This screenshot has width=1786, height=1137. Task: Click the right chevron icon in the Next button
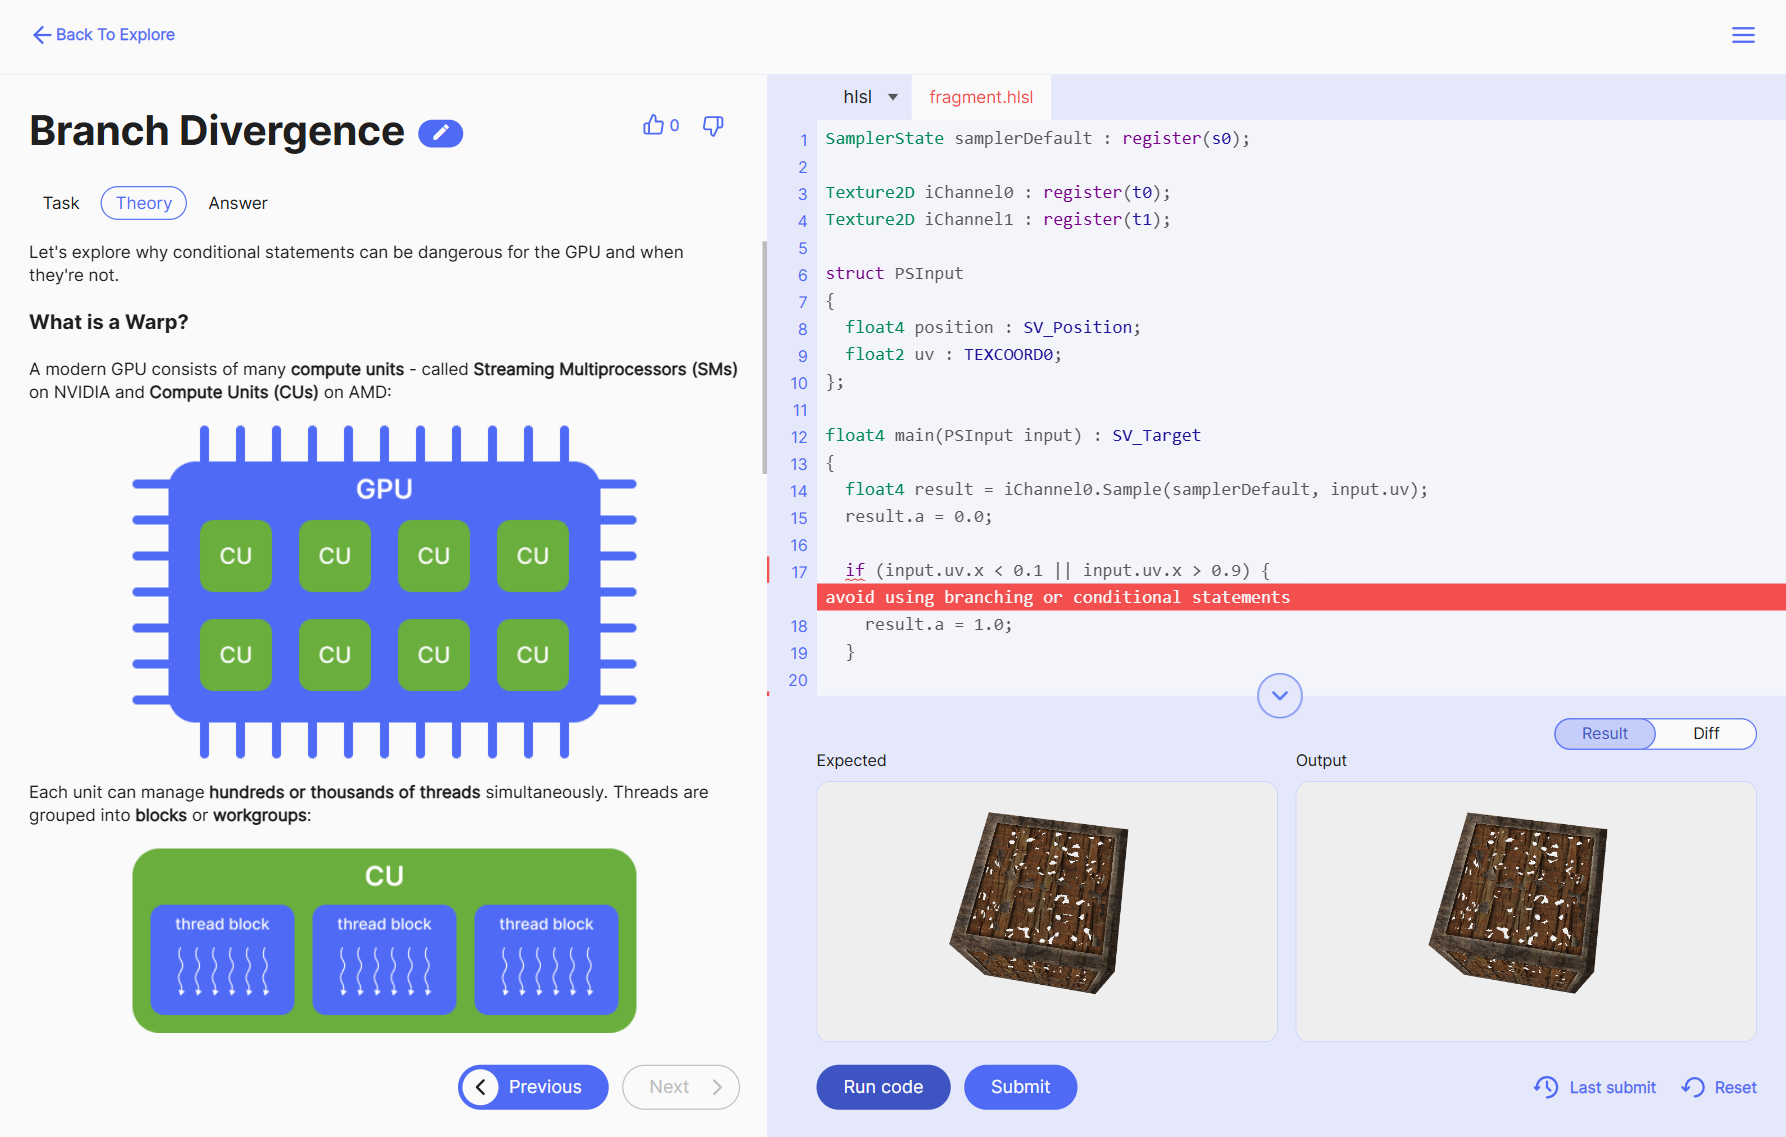point(718,1087)
